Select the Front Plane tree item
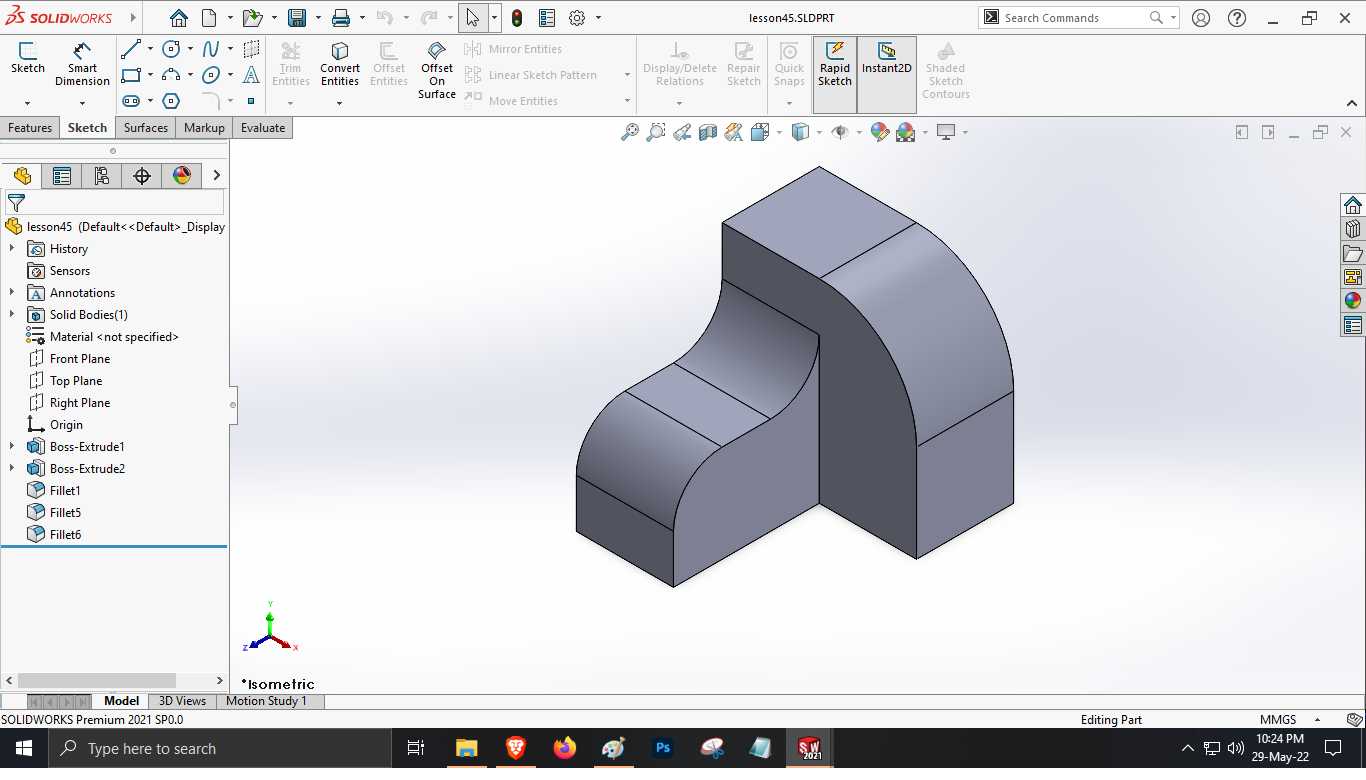This screenshot has height=780, width=1366. pos(80,358)
